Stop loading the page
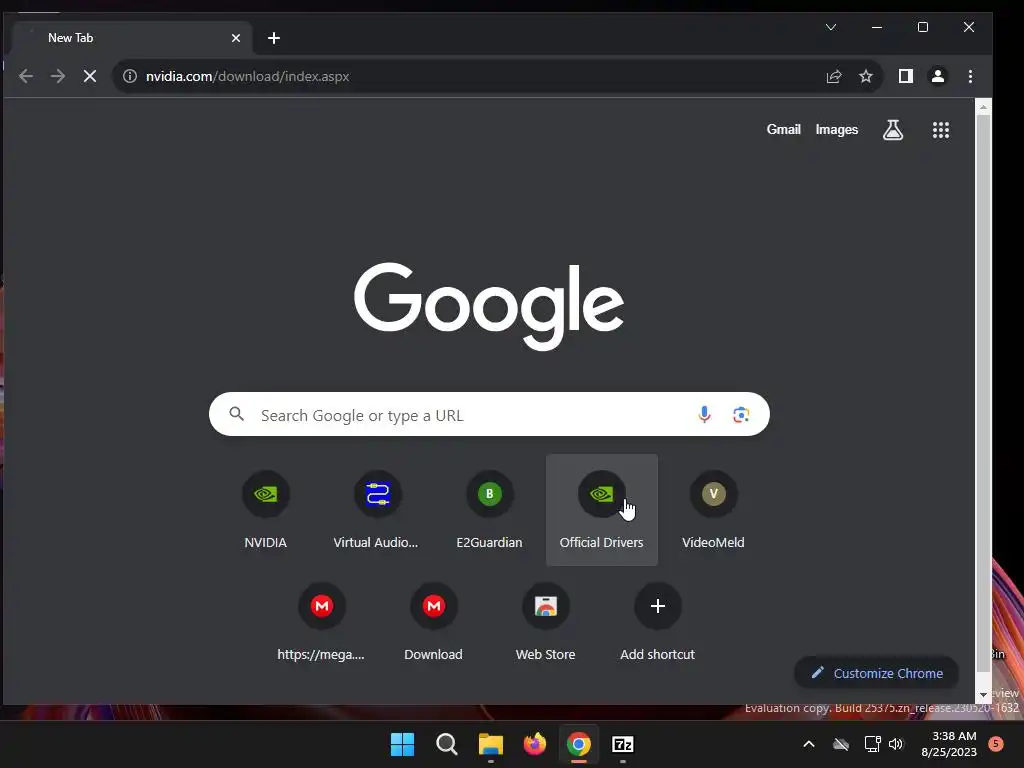The image size is (1024, 768). click(x=90, y=76)
